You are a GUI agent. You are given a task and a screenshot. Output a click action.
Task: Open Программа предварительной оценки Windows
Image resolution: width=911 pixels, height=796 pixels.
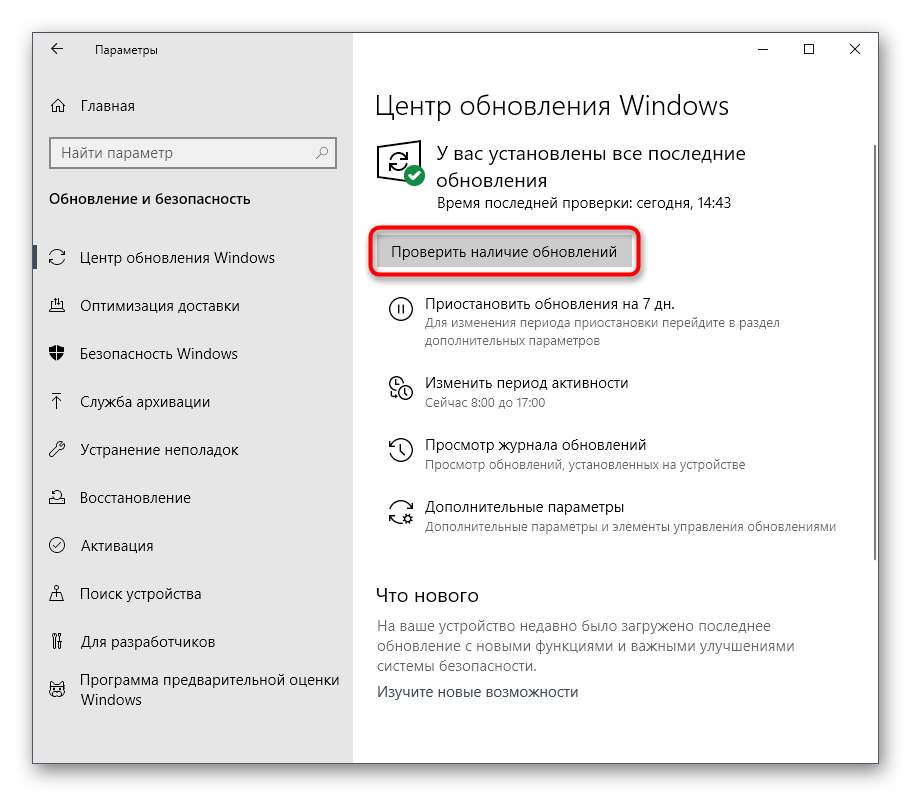[x=209, y=690]
